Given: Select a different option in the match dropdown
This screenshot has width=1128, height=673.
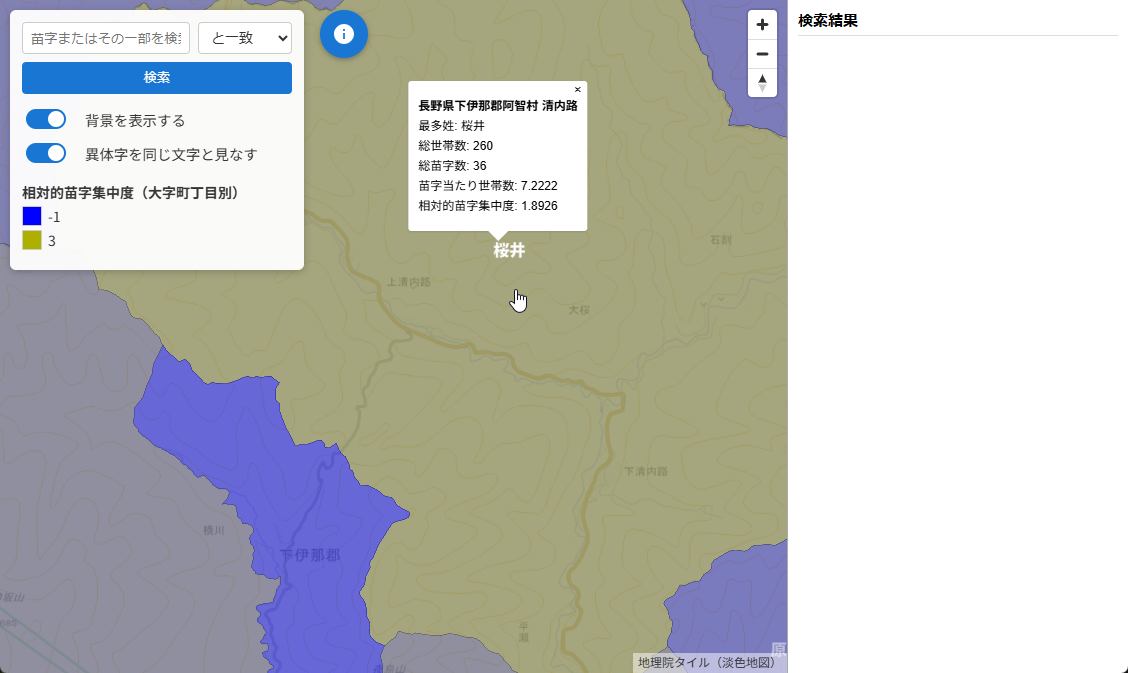Looking at the screenshot, I should click(x=244, y=37).
